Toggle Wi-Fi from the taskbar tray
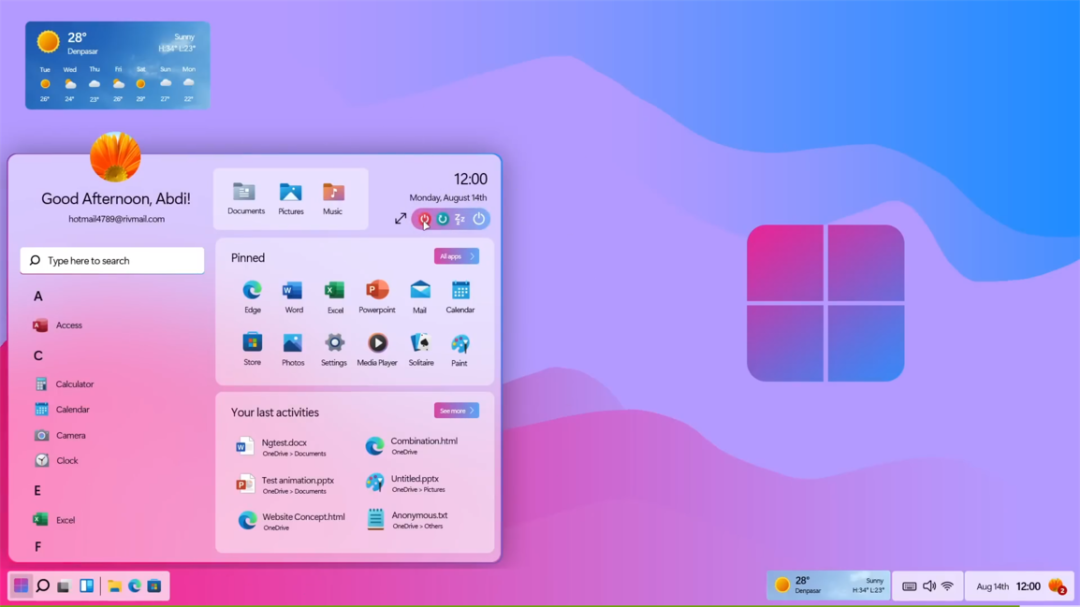This screenshot has width=1080, height=607. coord(948,586)
